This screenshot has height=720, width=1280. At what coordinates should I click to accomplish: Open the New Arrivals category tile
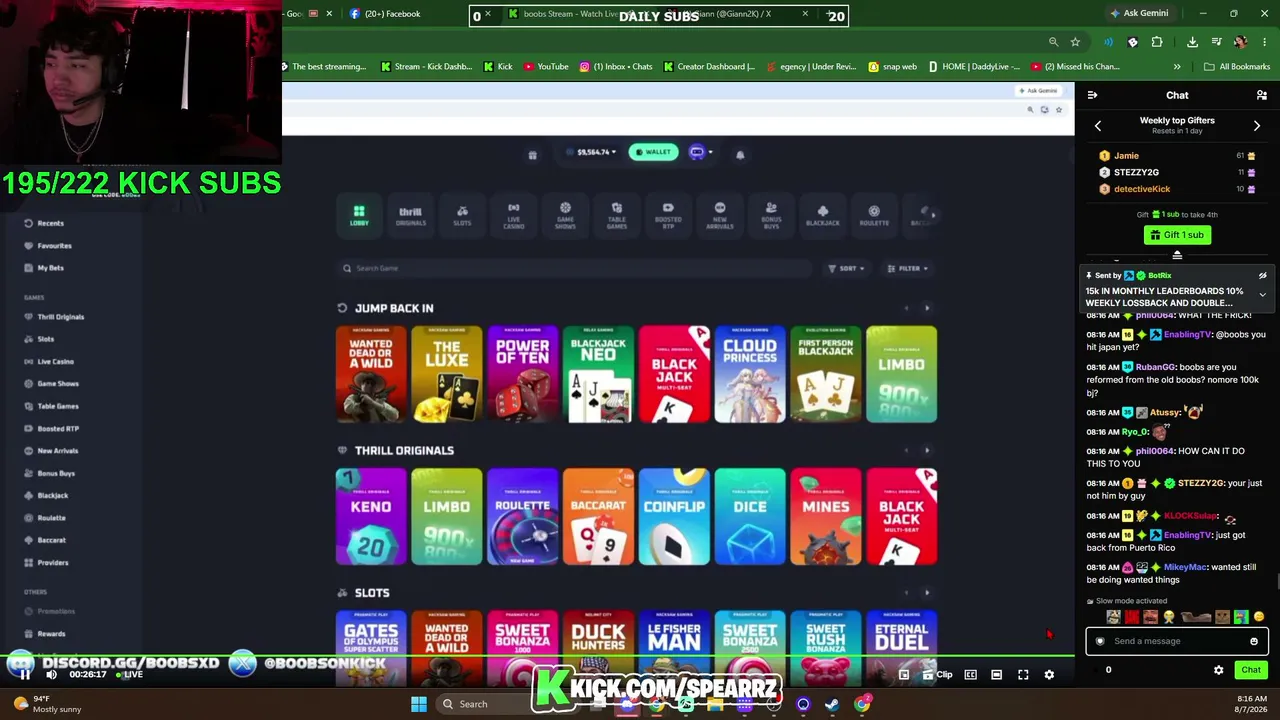(720, 215)
